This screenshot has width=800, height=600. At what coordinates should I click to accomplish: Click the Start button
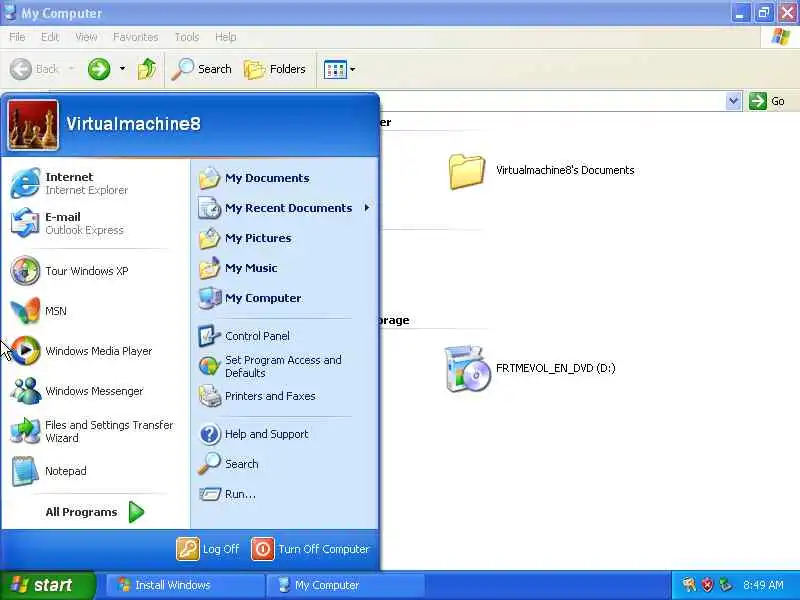pos(48,585)
